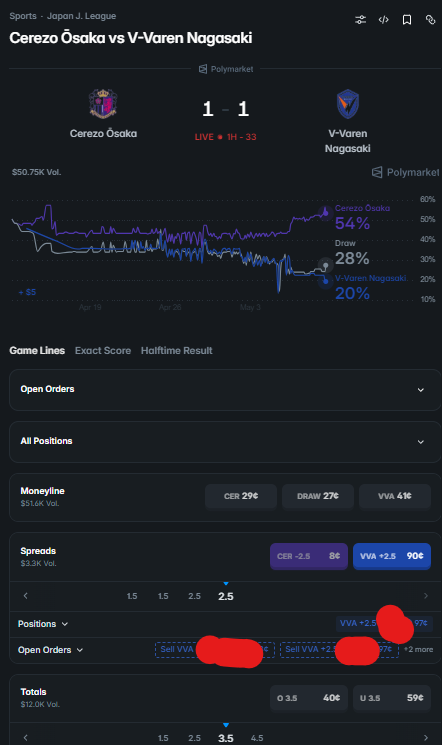Switch to the Exact Score tab
Screen dimensions: 442x745
(x=103, y=351)
